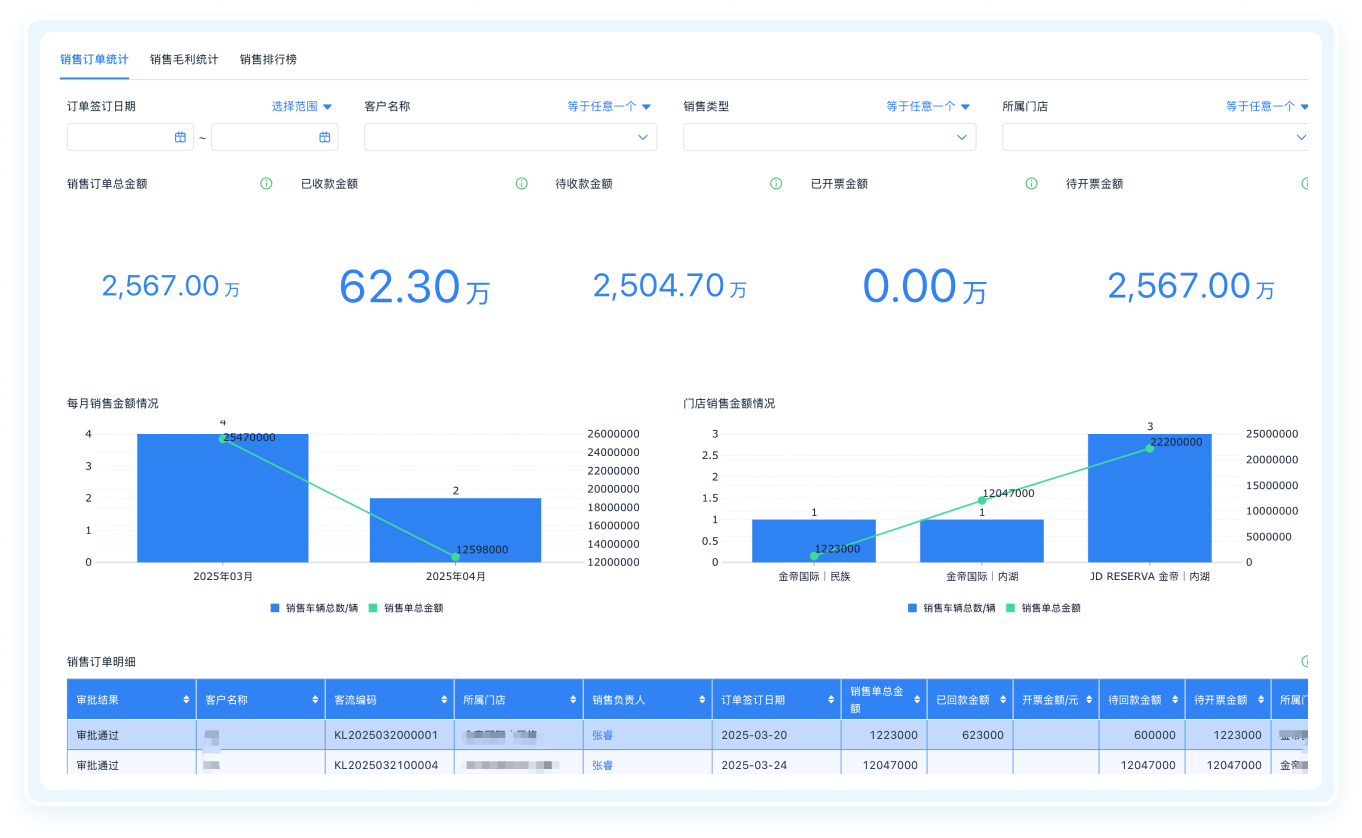Toggle 销售单总金额 legend in monthly chart
Viewport: 1362px width, 838px height.
[x=406, y=607]
